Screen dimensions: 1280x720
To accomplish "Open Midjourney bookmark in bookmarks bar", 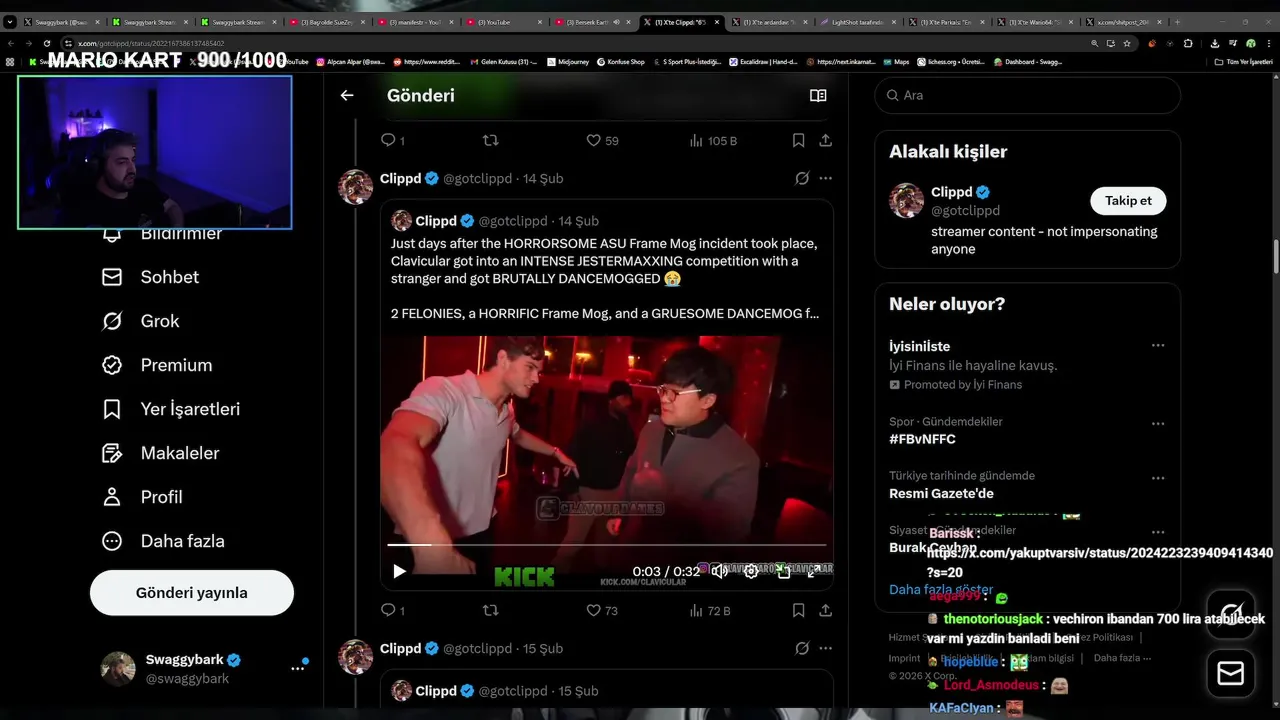I will click(567, 62).
